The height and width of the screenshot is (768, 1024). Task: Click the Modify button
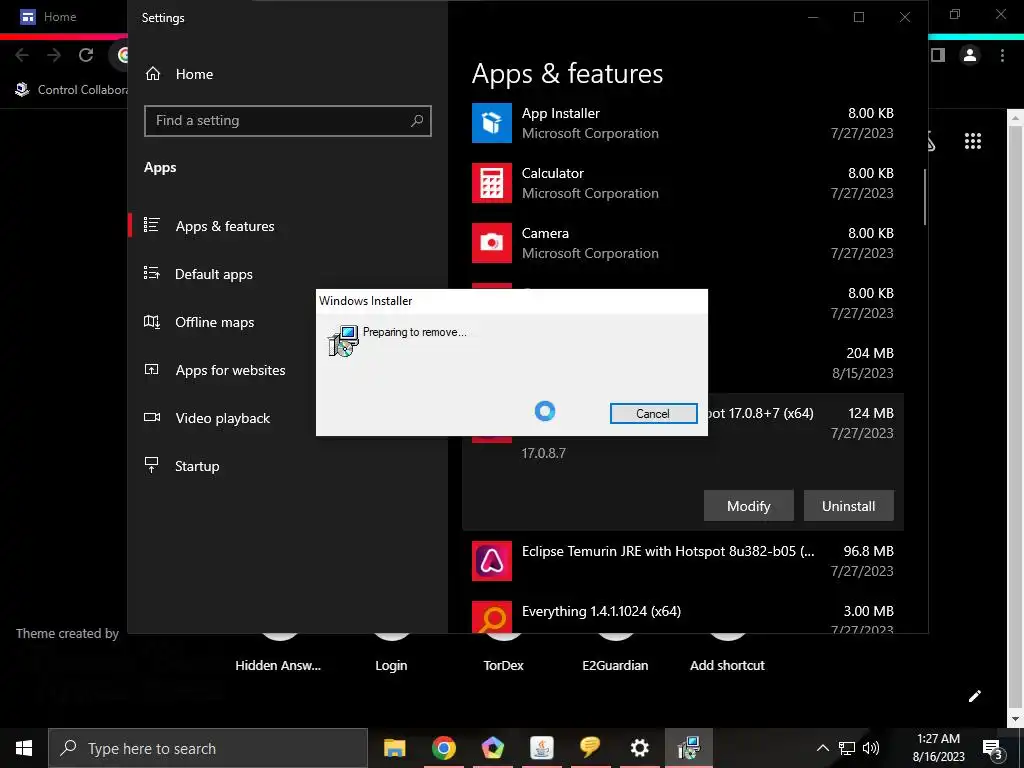(748, 506)
